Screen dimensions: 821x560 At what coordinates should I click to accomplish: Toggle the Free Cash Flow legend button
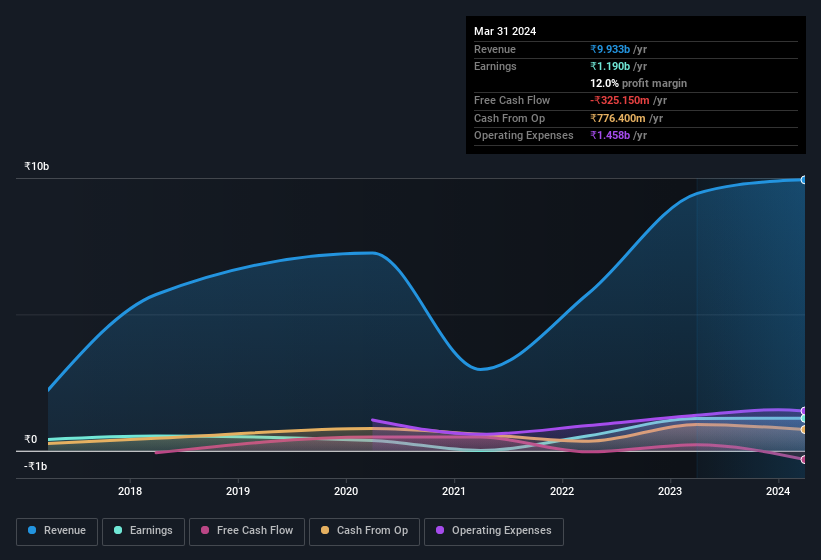tap(247, 532)
